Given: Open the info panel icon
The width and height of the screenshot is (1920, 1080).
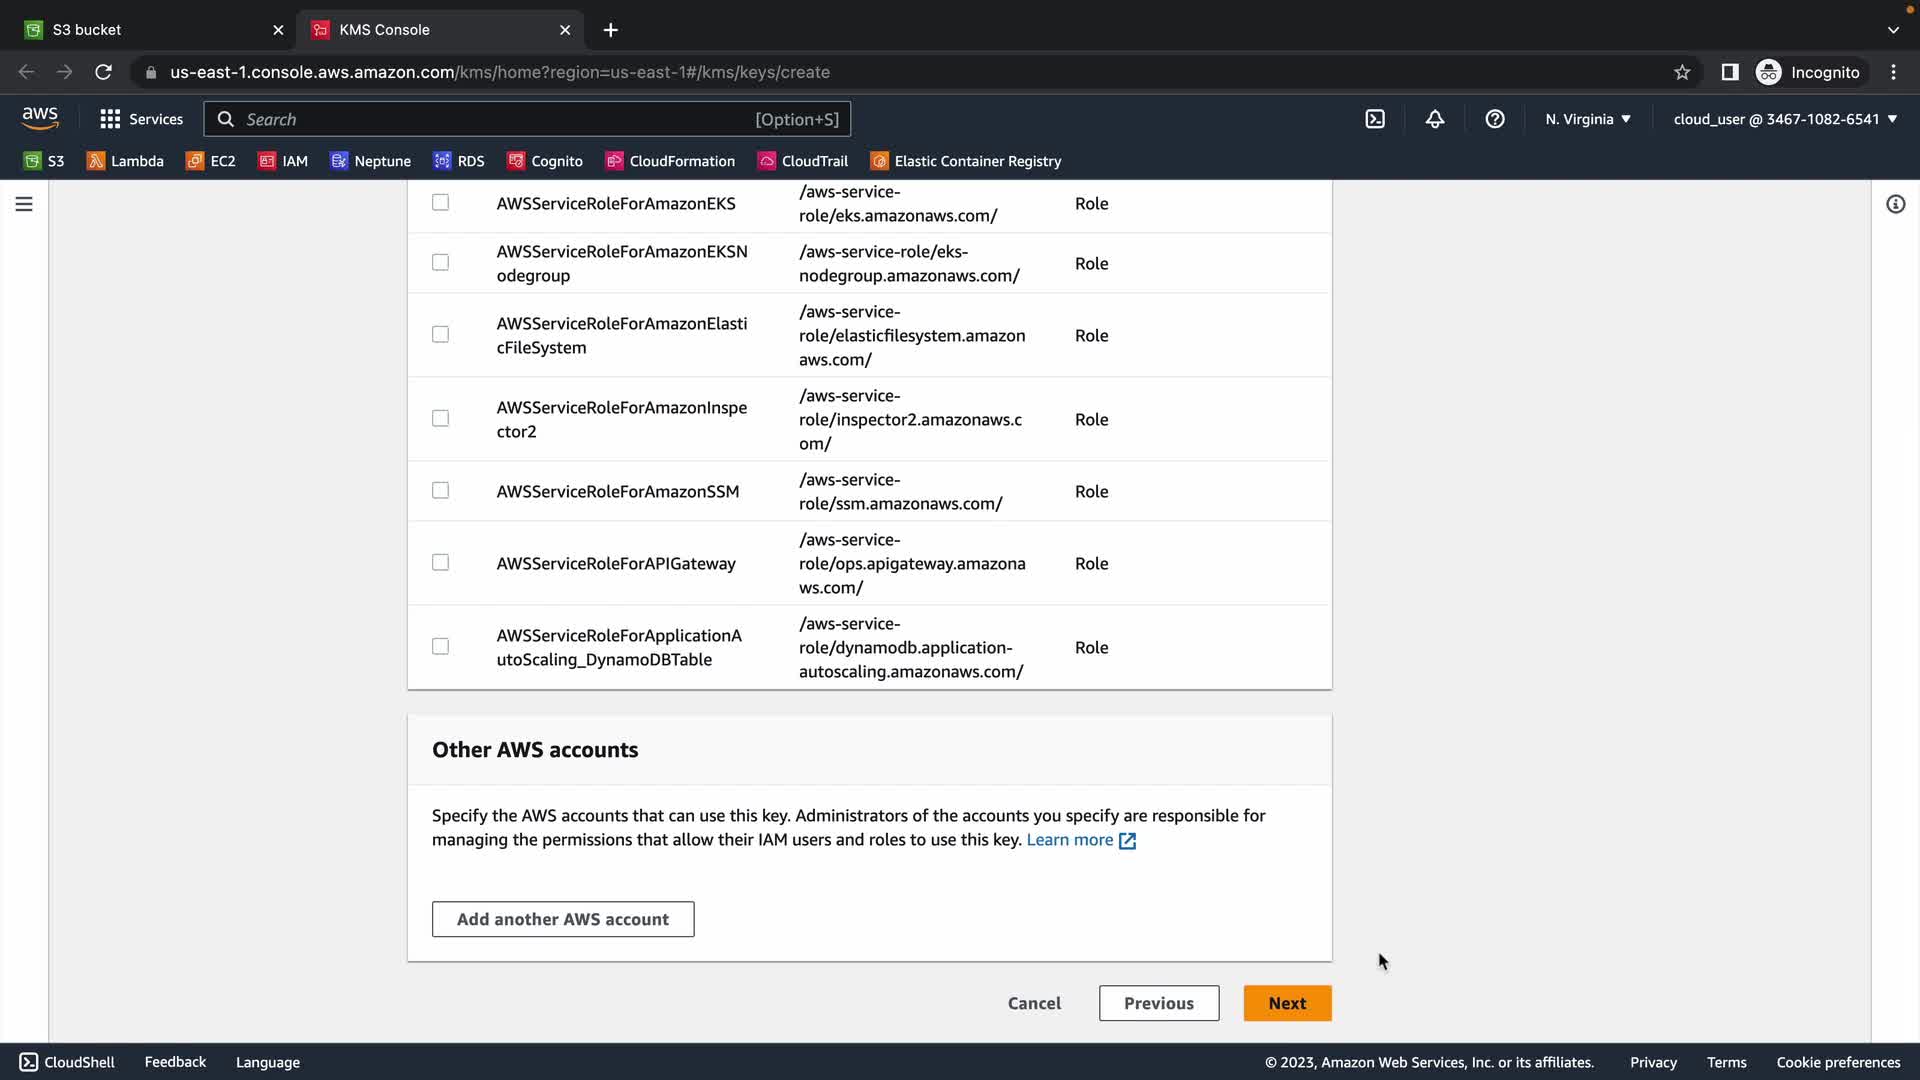Looking at the screenshot, I should pos(1895,204).
